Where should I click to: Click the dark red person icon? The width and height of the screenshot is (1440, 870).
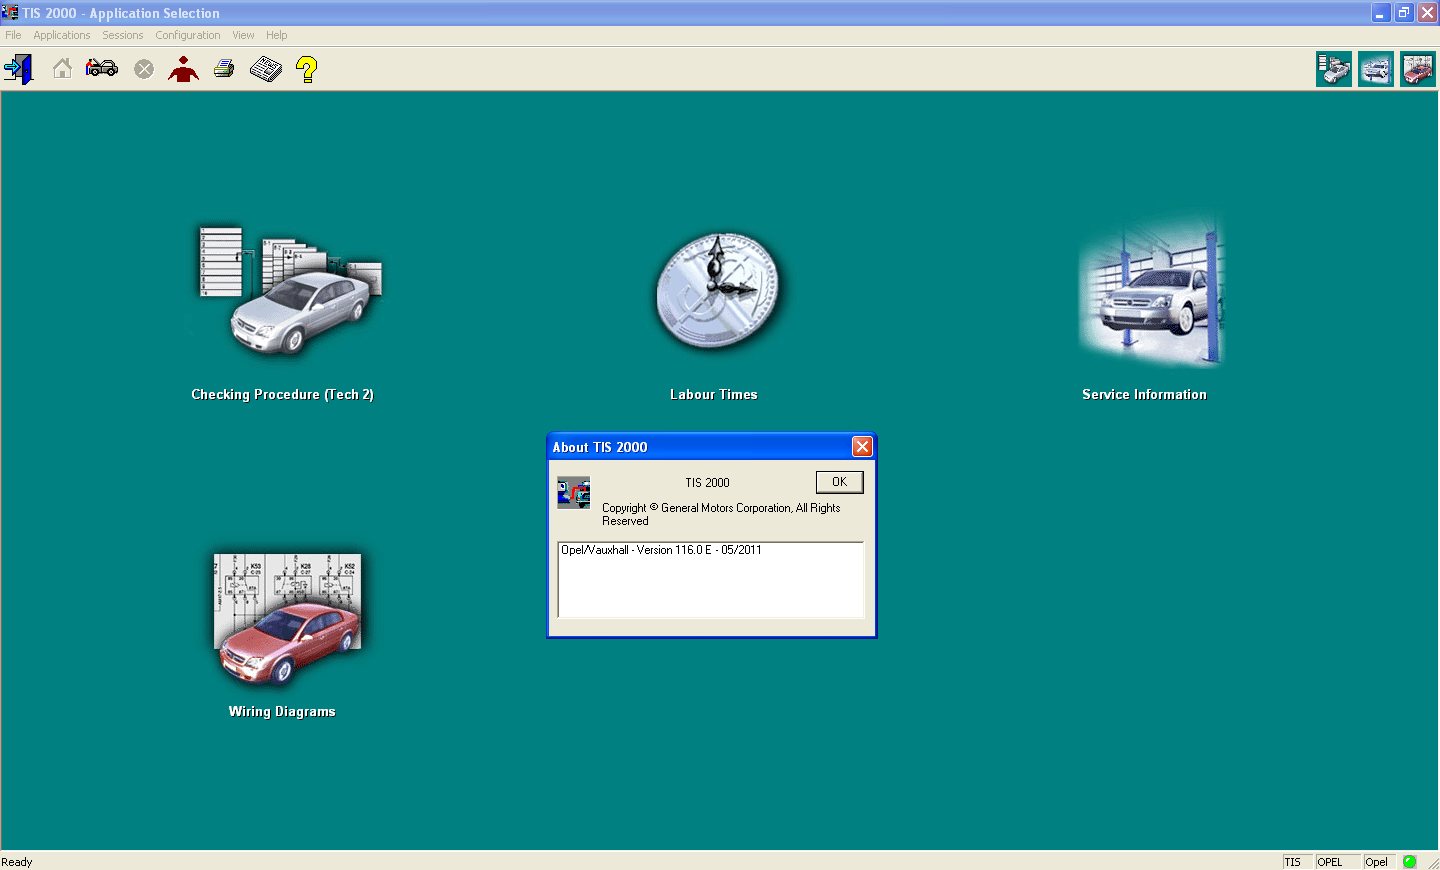pyautogui.click(x=183, y=69)
